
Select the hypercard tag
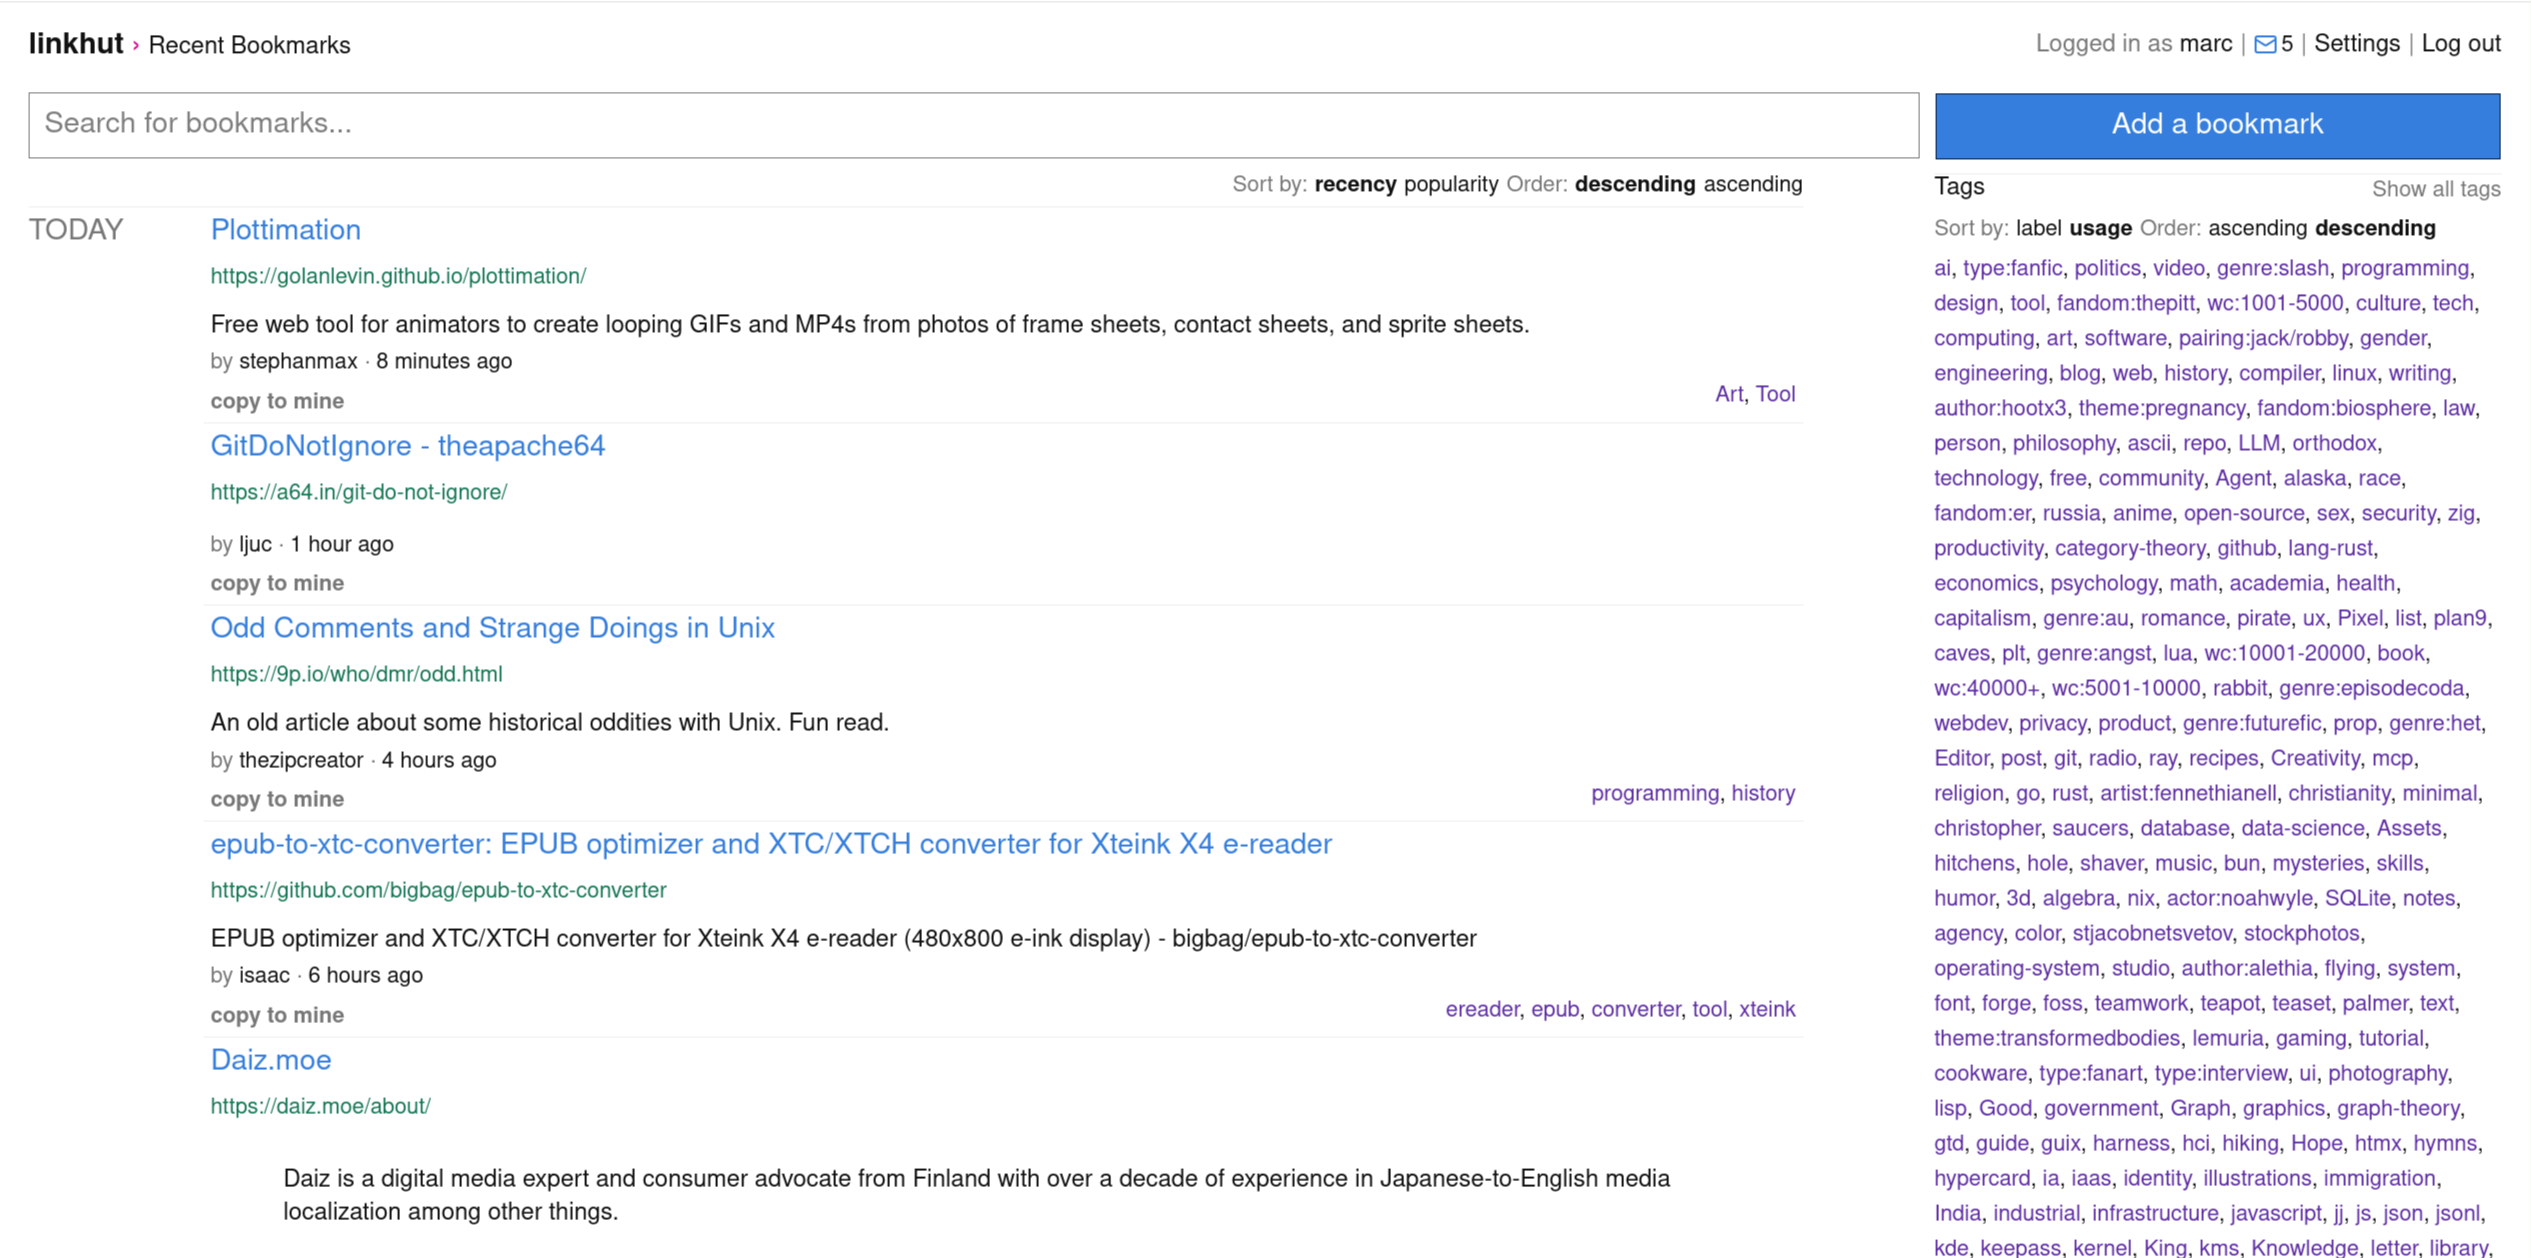pos(1981,1178)
